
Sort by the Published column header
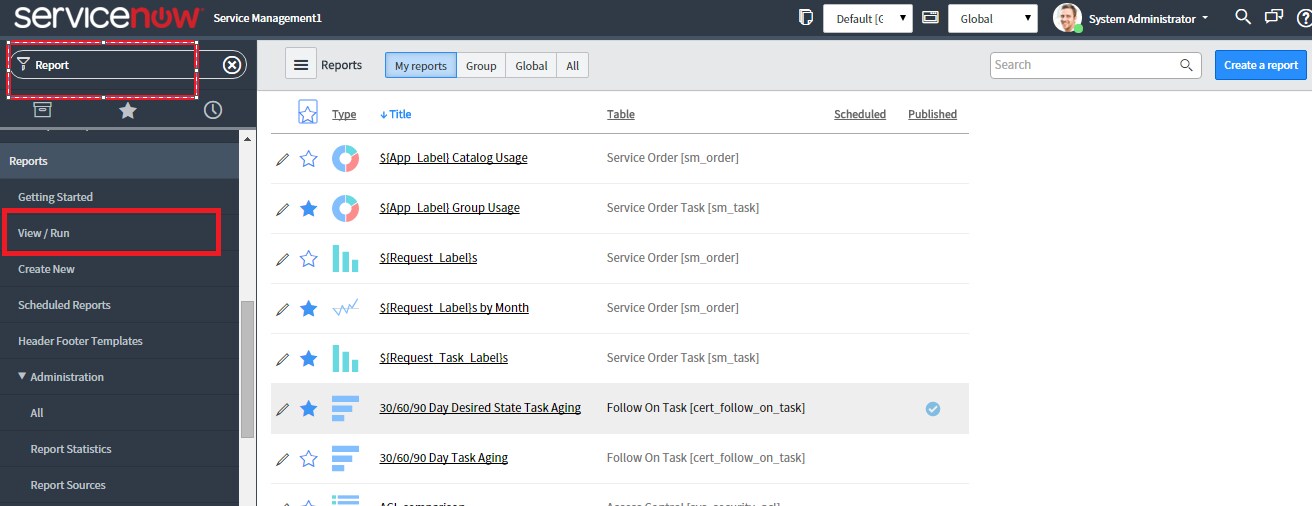point(932,114)
